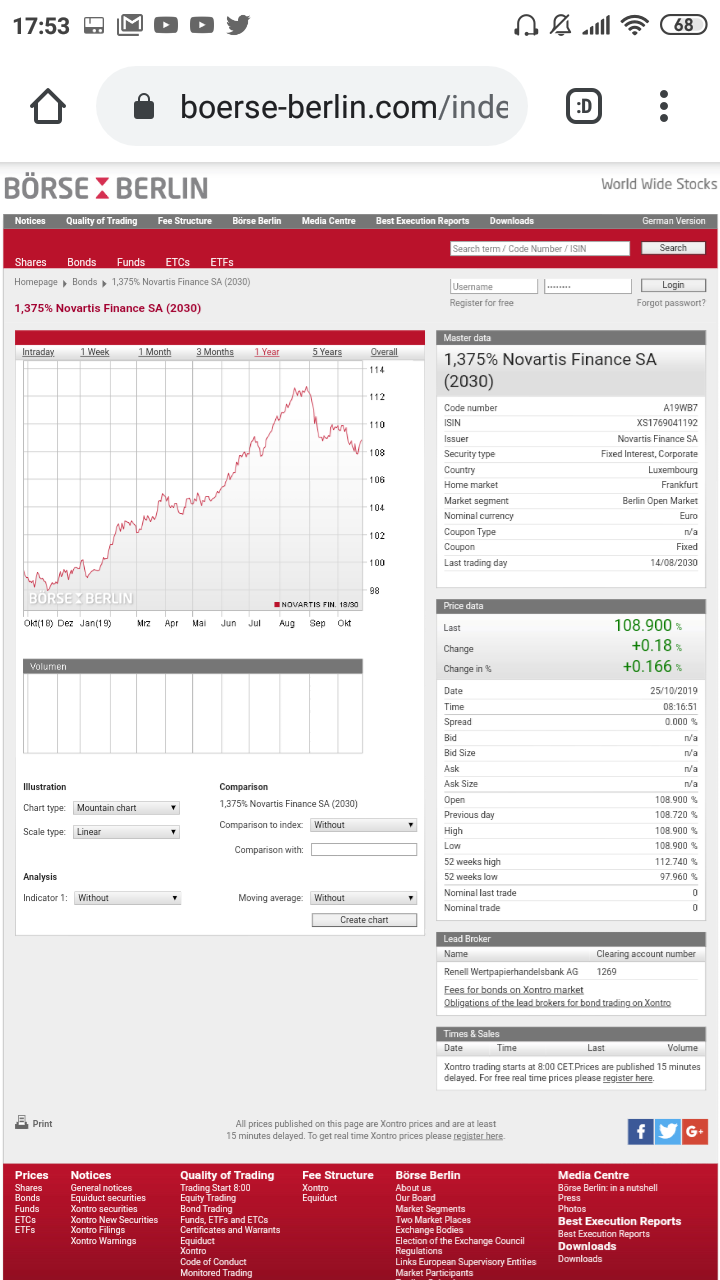
Task: Focus the search term input field
Action: pyautogui.click(x=540, y=248)
